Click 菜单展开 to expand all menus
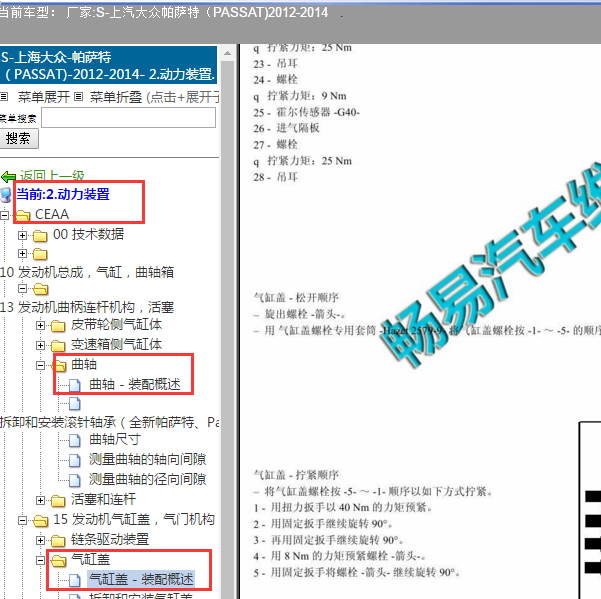Image resolution: width=601 pixels, height=599 pixels. tap(44, 97)
